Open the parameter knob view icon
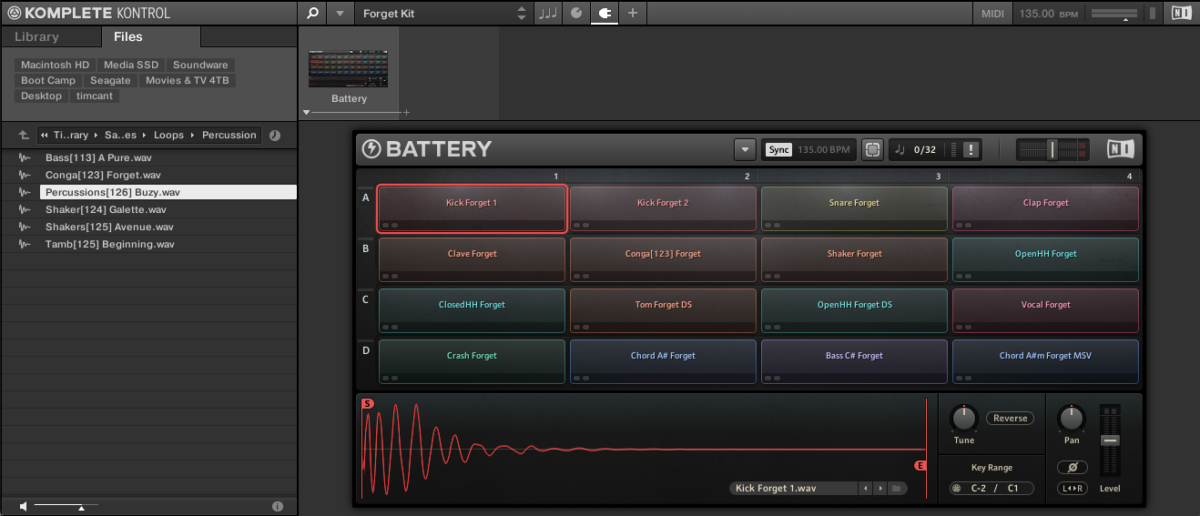The width and height of the screenshot is (1200, 516). (576, 13)
